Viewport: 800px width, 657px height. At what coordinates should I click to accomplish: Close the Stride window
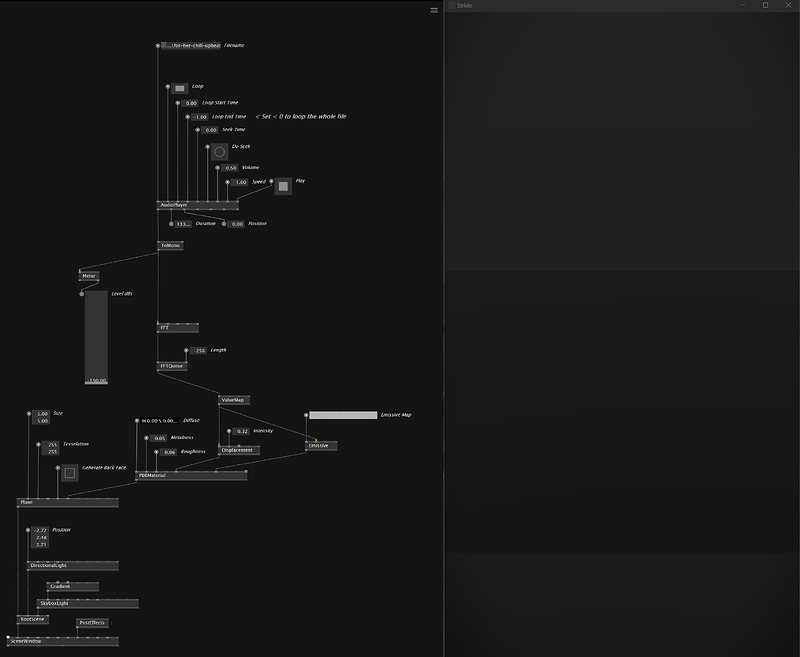788,5
